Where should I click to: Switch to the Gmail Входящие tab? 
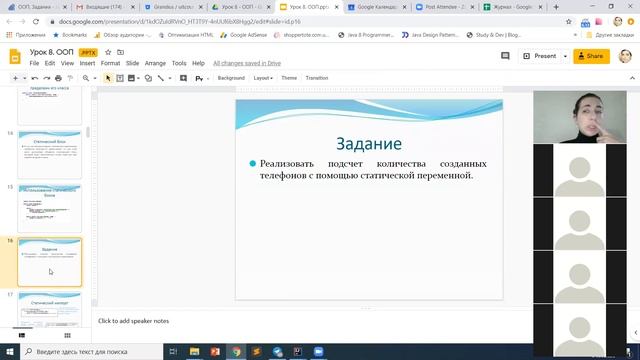click(104, 7)
